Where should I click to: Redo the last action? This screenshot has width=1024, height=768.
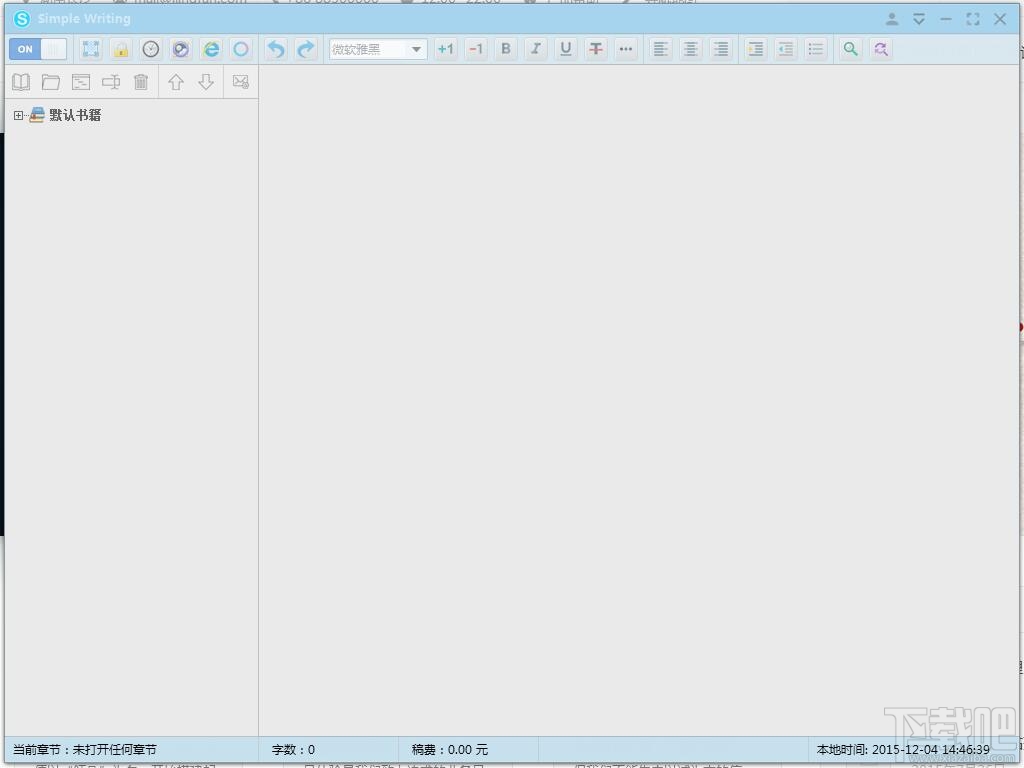(306, 49)
